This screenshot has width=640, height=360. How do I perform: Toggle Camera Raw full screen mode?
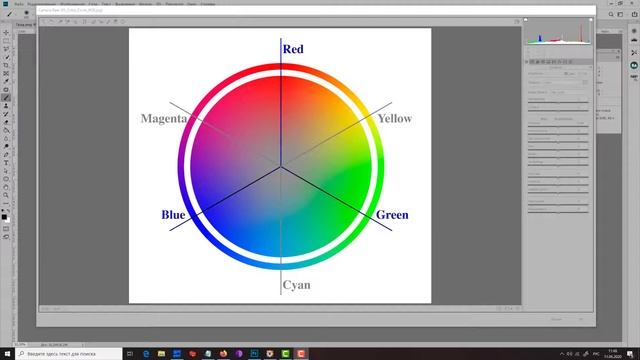coord(517,22)
